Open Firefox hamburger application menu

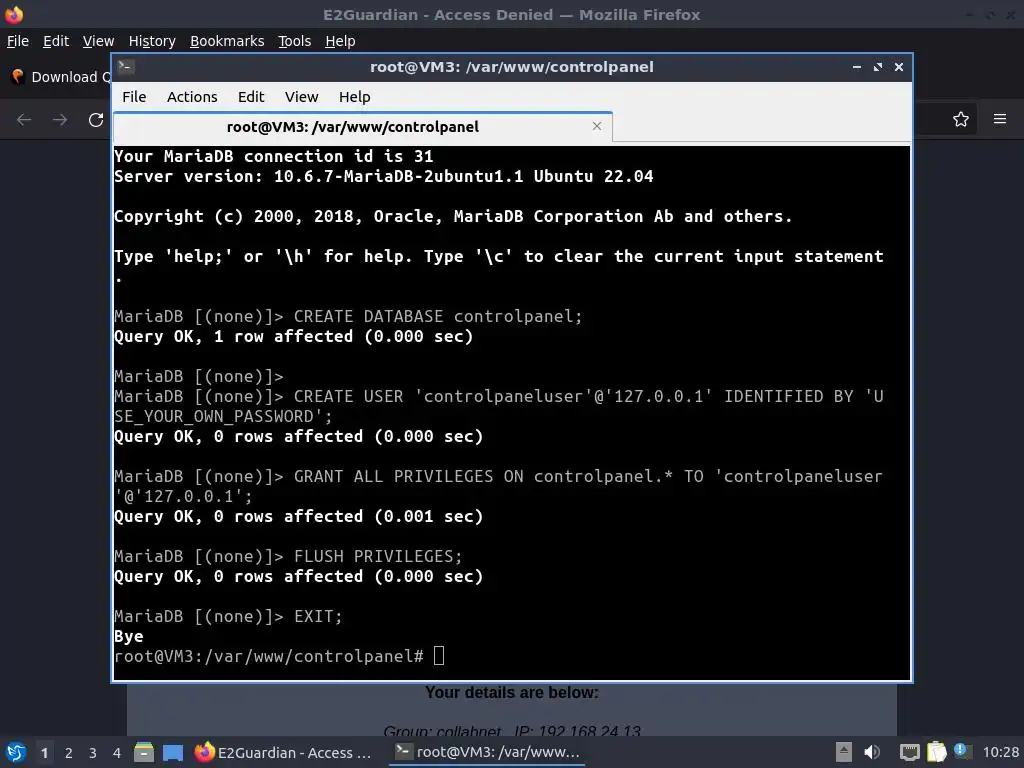[x=1000, y=119]
